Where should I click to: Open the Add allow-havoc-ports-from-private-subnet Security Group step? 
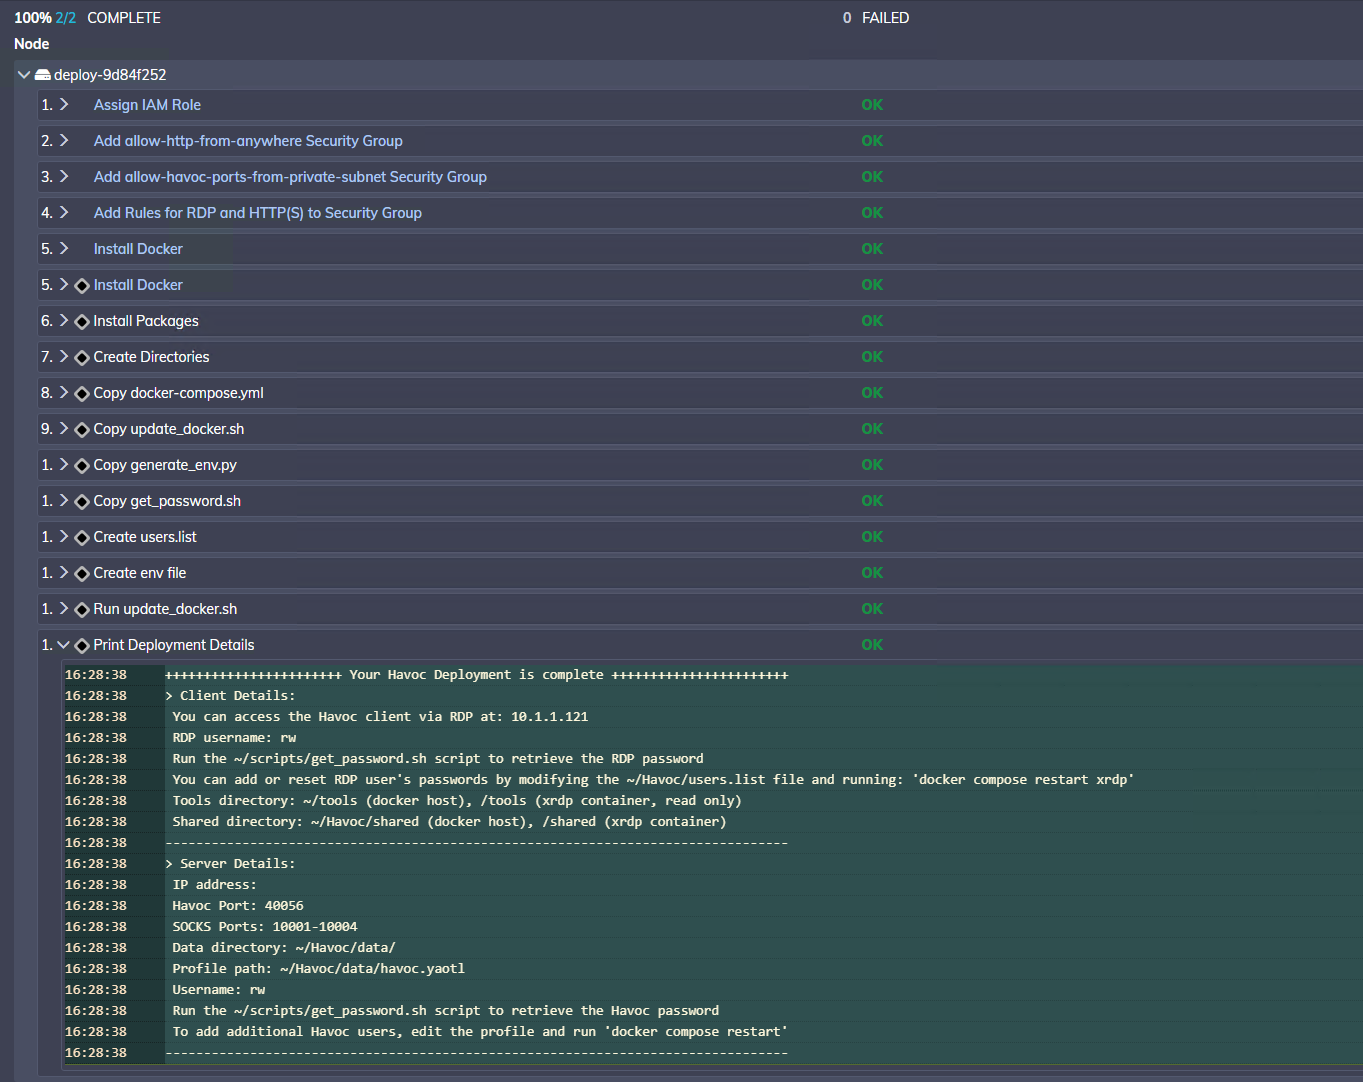290,177
